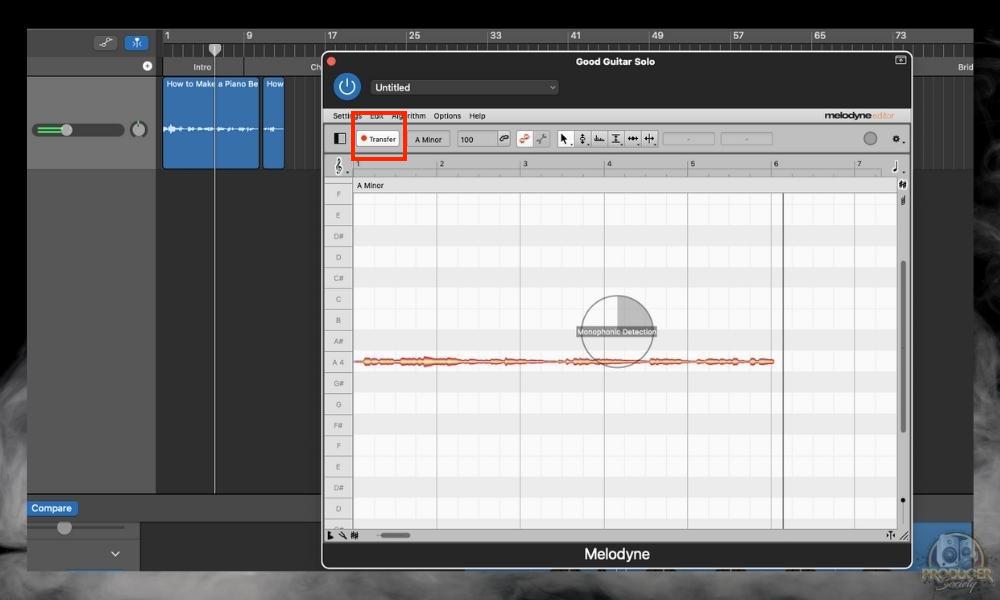This screenshot has height=600, width=1000.
Task: Select the Amplitude tool
Action: (x=616, y=138)
